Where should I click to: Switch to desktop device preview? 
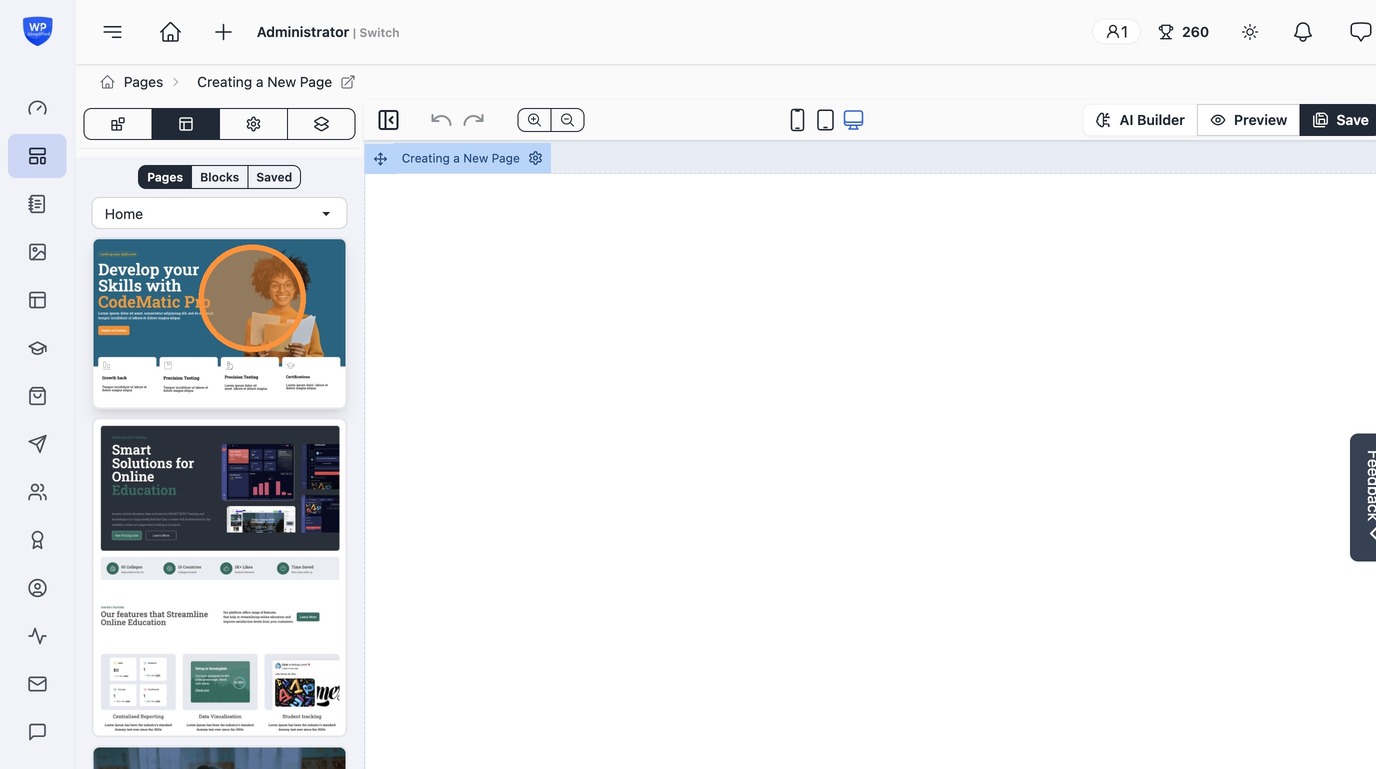click(853, 120)
